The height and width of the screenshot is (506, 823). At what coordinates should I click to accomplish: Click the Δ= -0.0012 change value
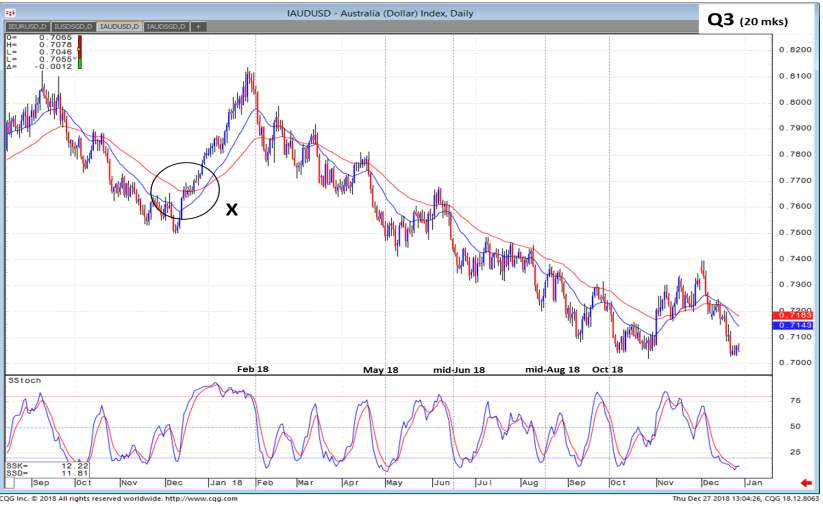pyautogui.click(x=39, y=67)
